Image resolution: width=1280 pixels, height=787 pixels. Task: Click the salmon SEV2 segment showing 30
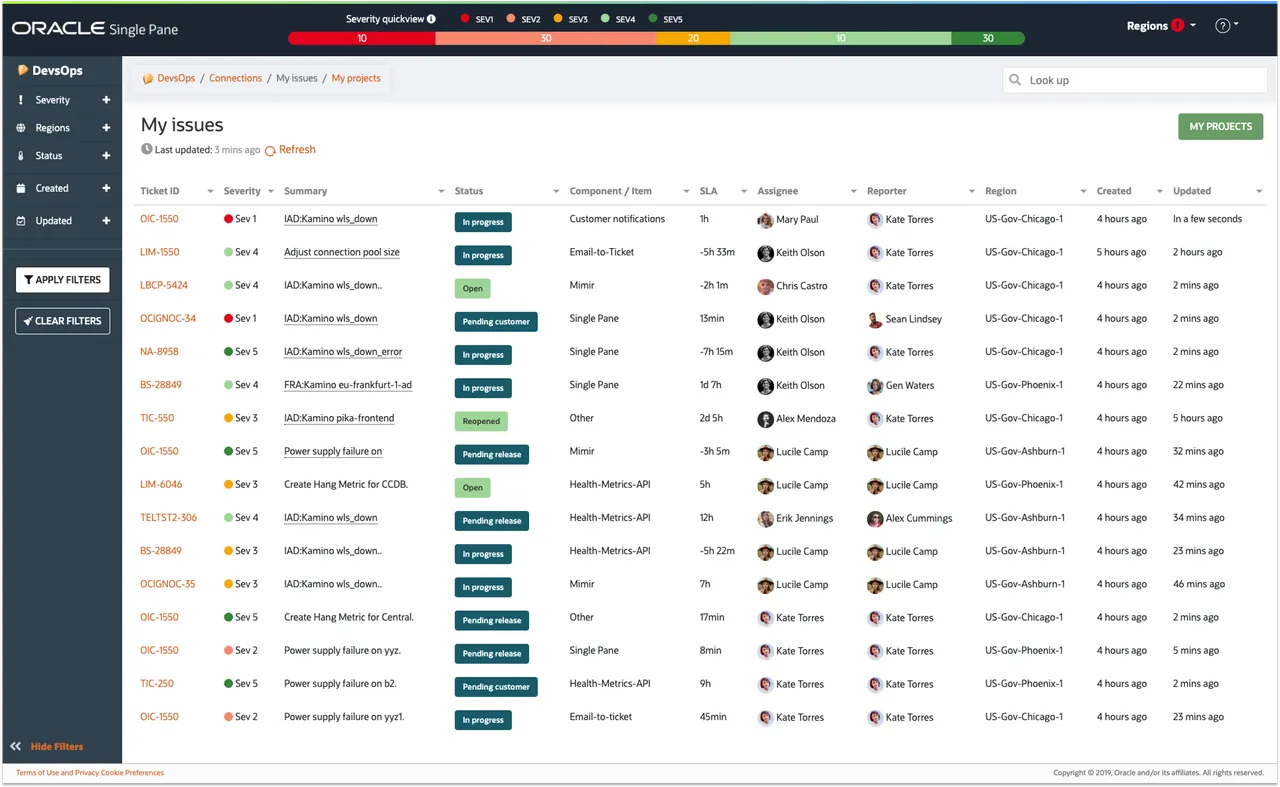click(546, 39)
